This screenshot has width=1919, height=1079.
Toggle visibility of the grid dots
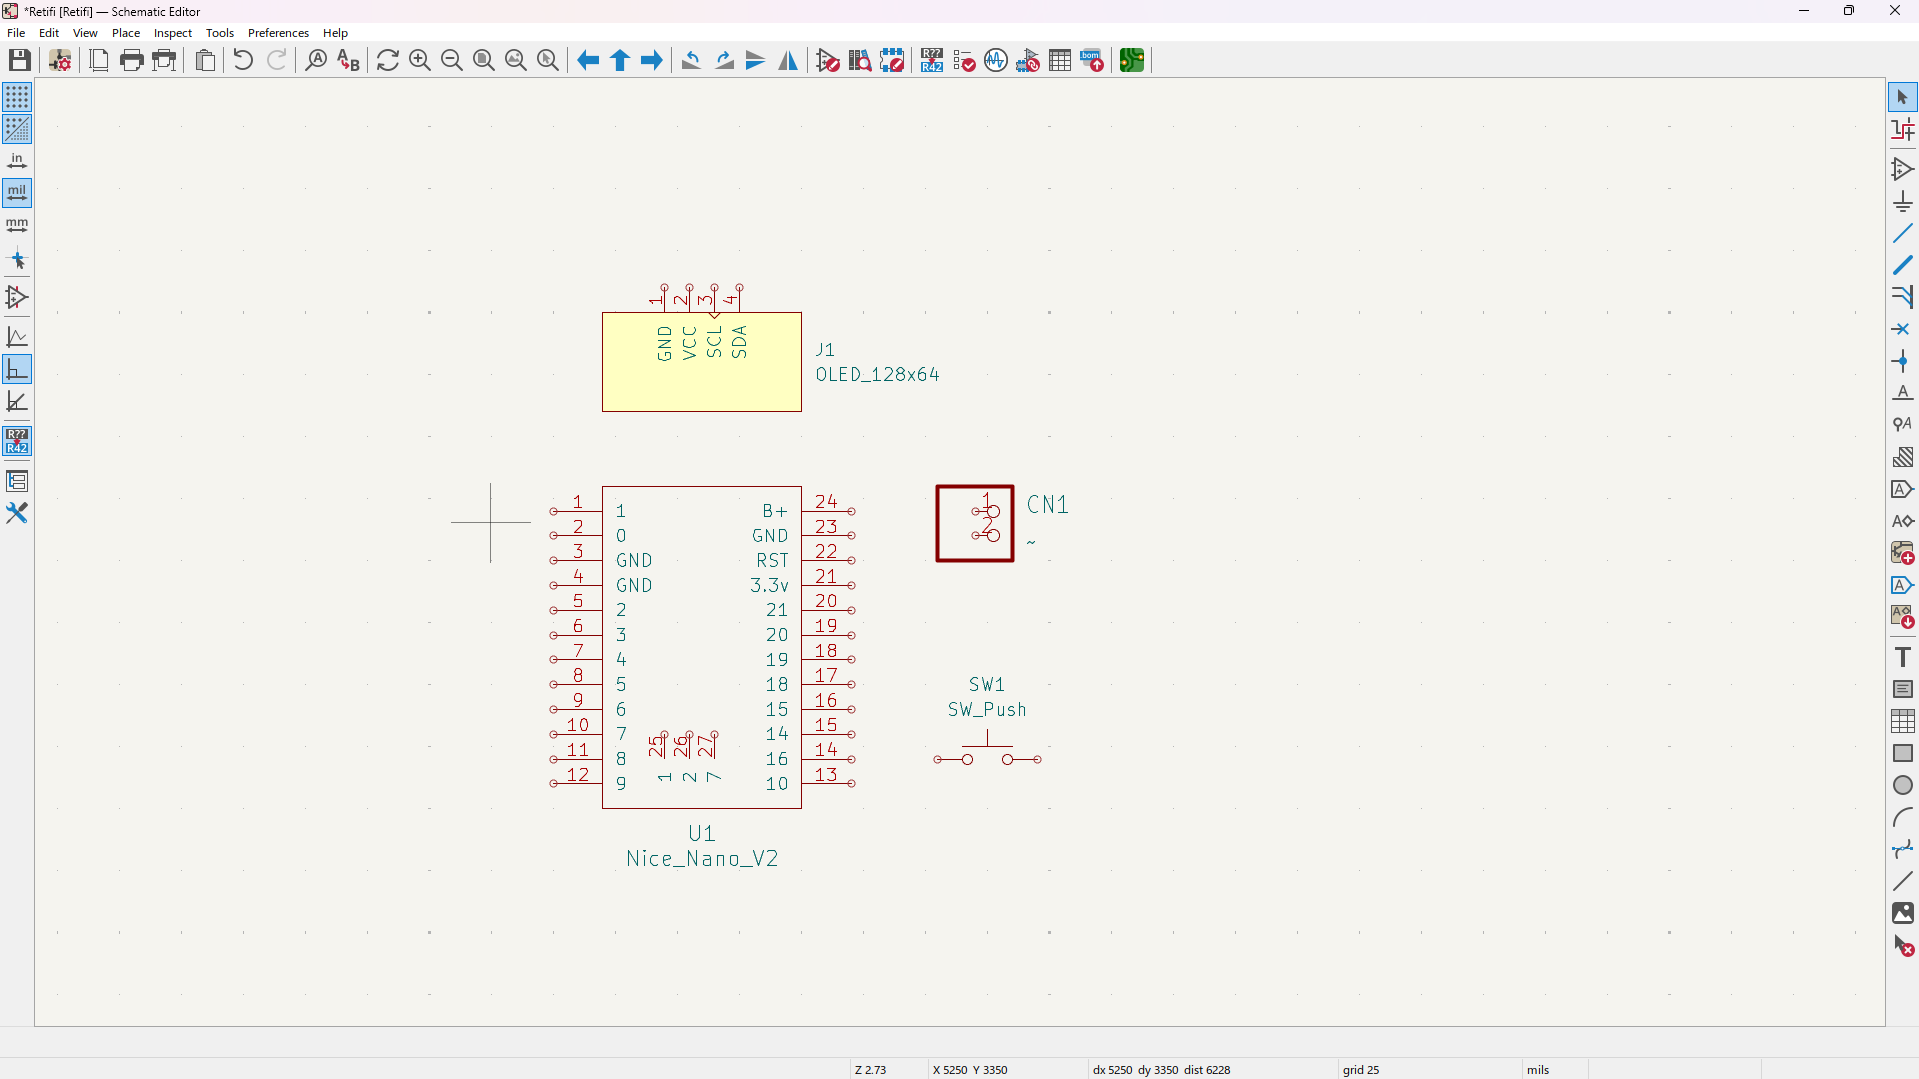(x=17, y=97)
